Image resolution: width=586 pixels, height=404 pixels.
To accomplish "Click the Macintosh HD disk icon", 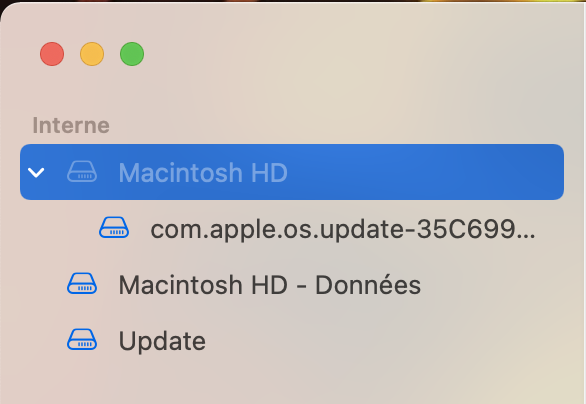I will click(x=82, y=172).
